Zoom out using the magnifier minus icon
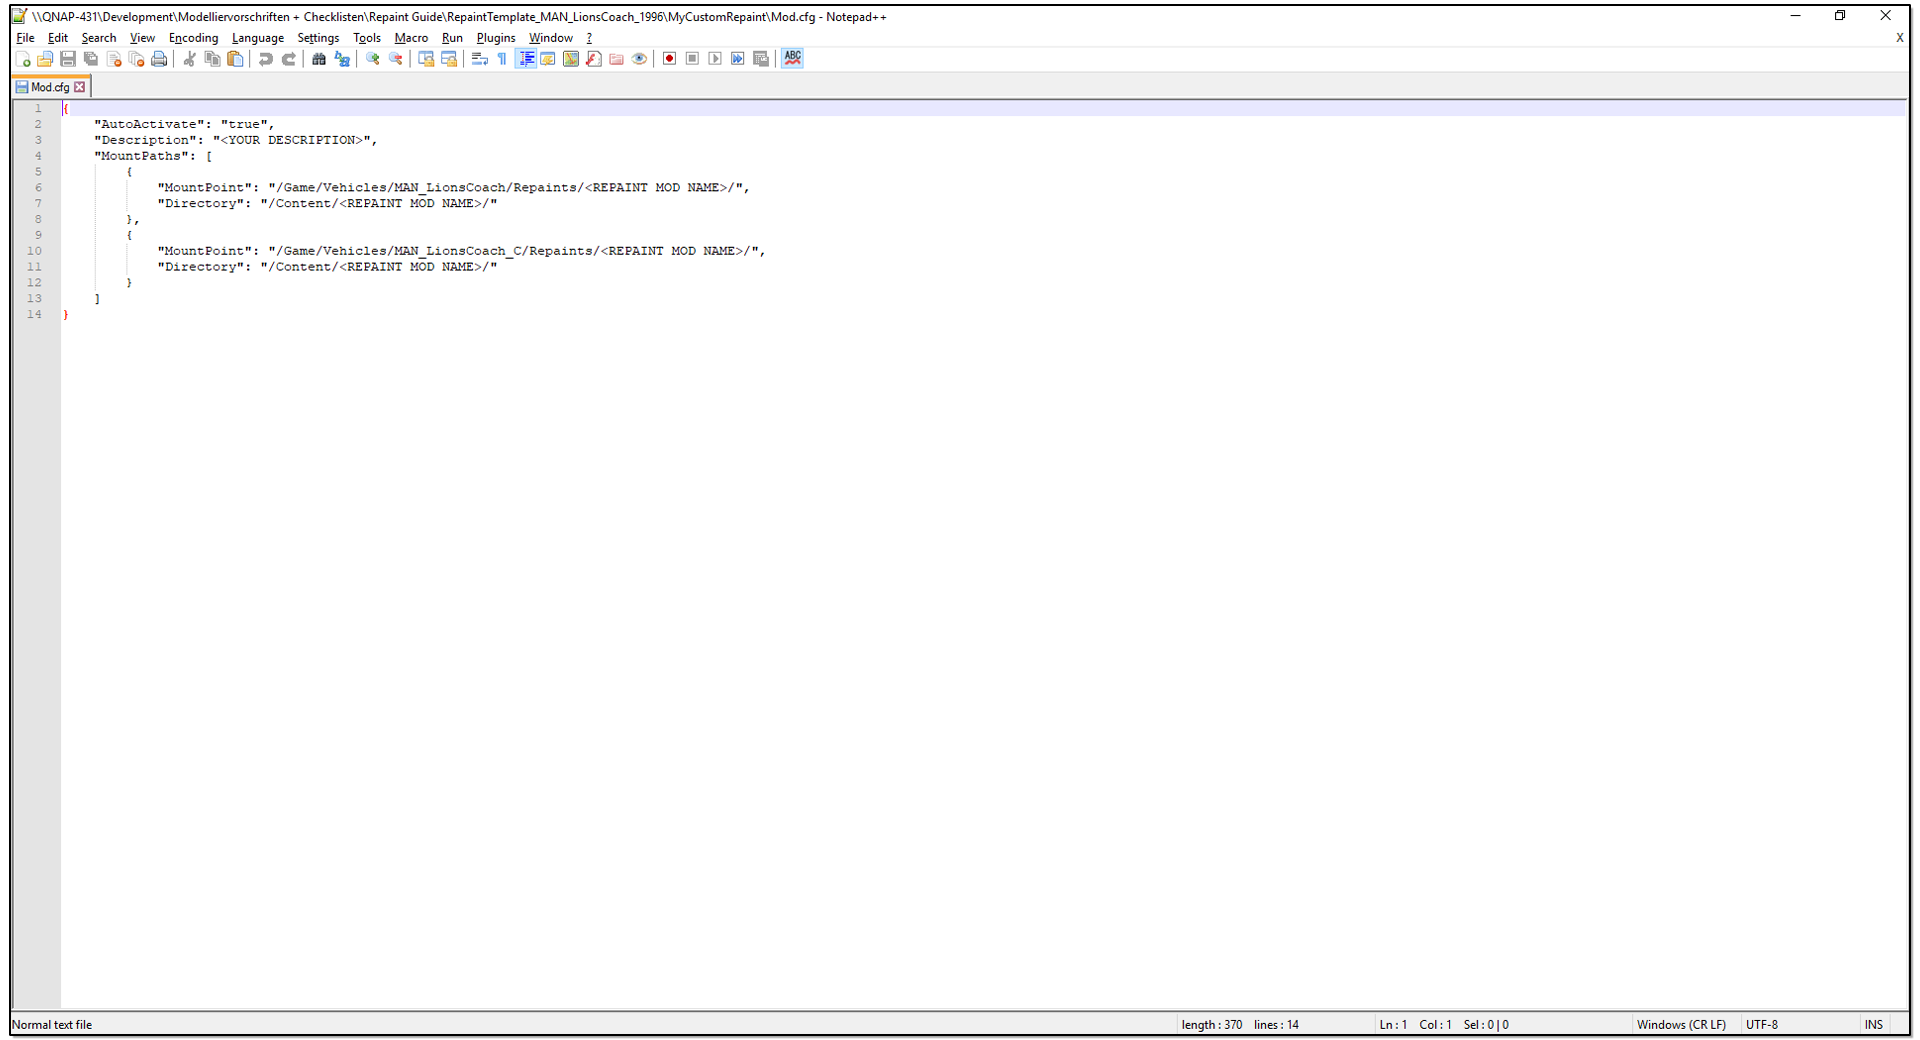1920x1040 pixels. pos(396,59)
